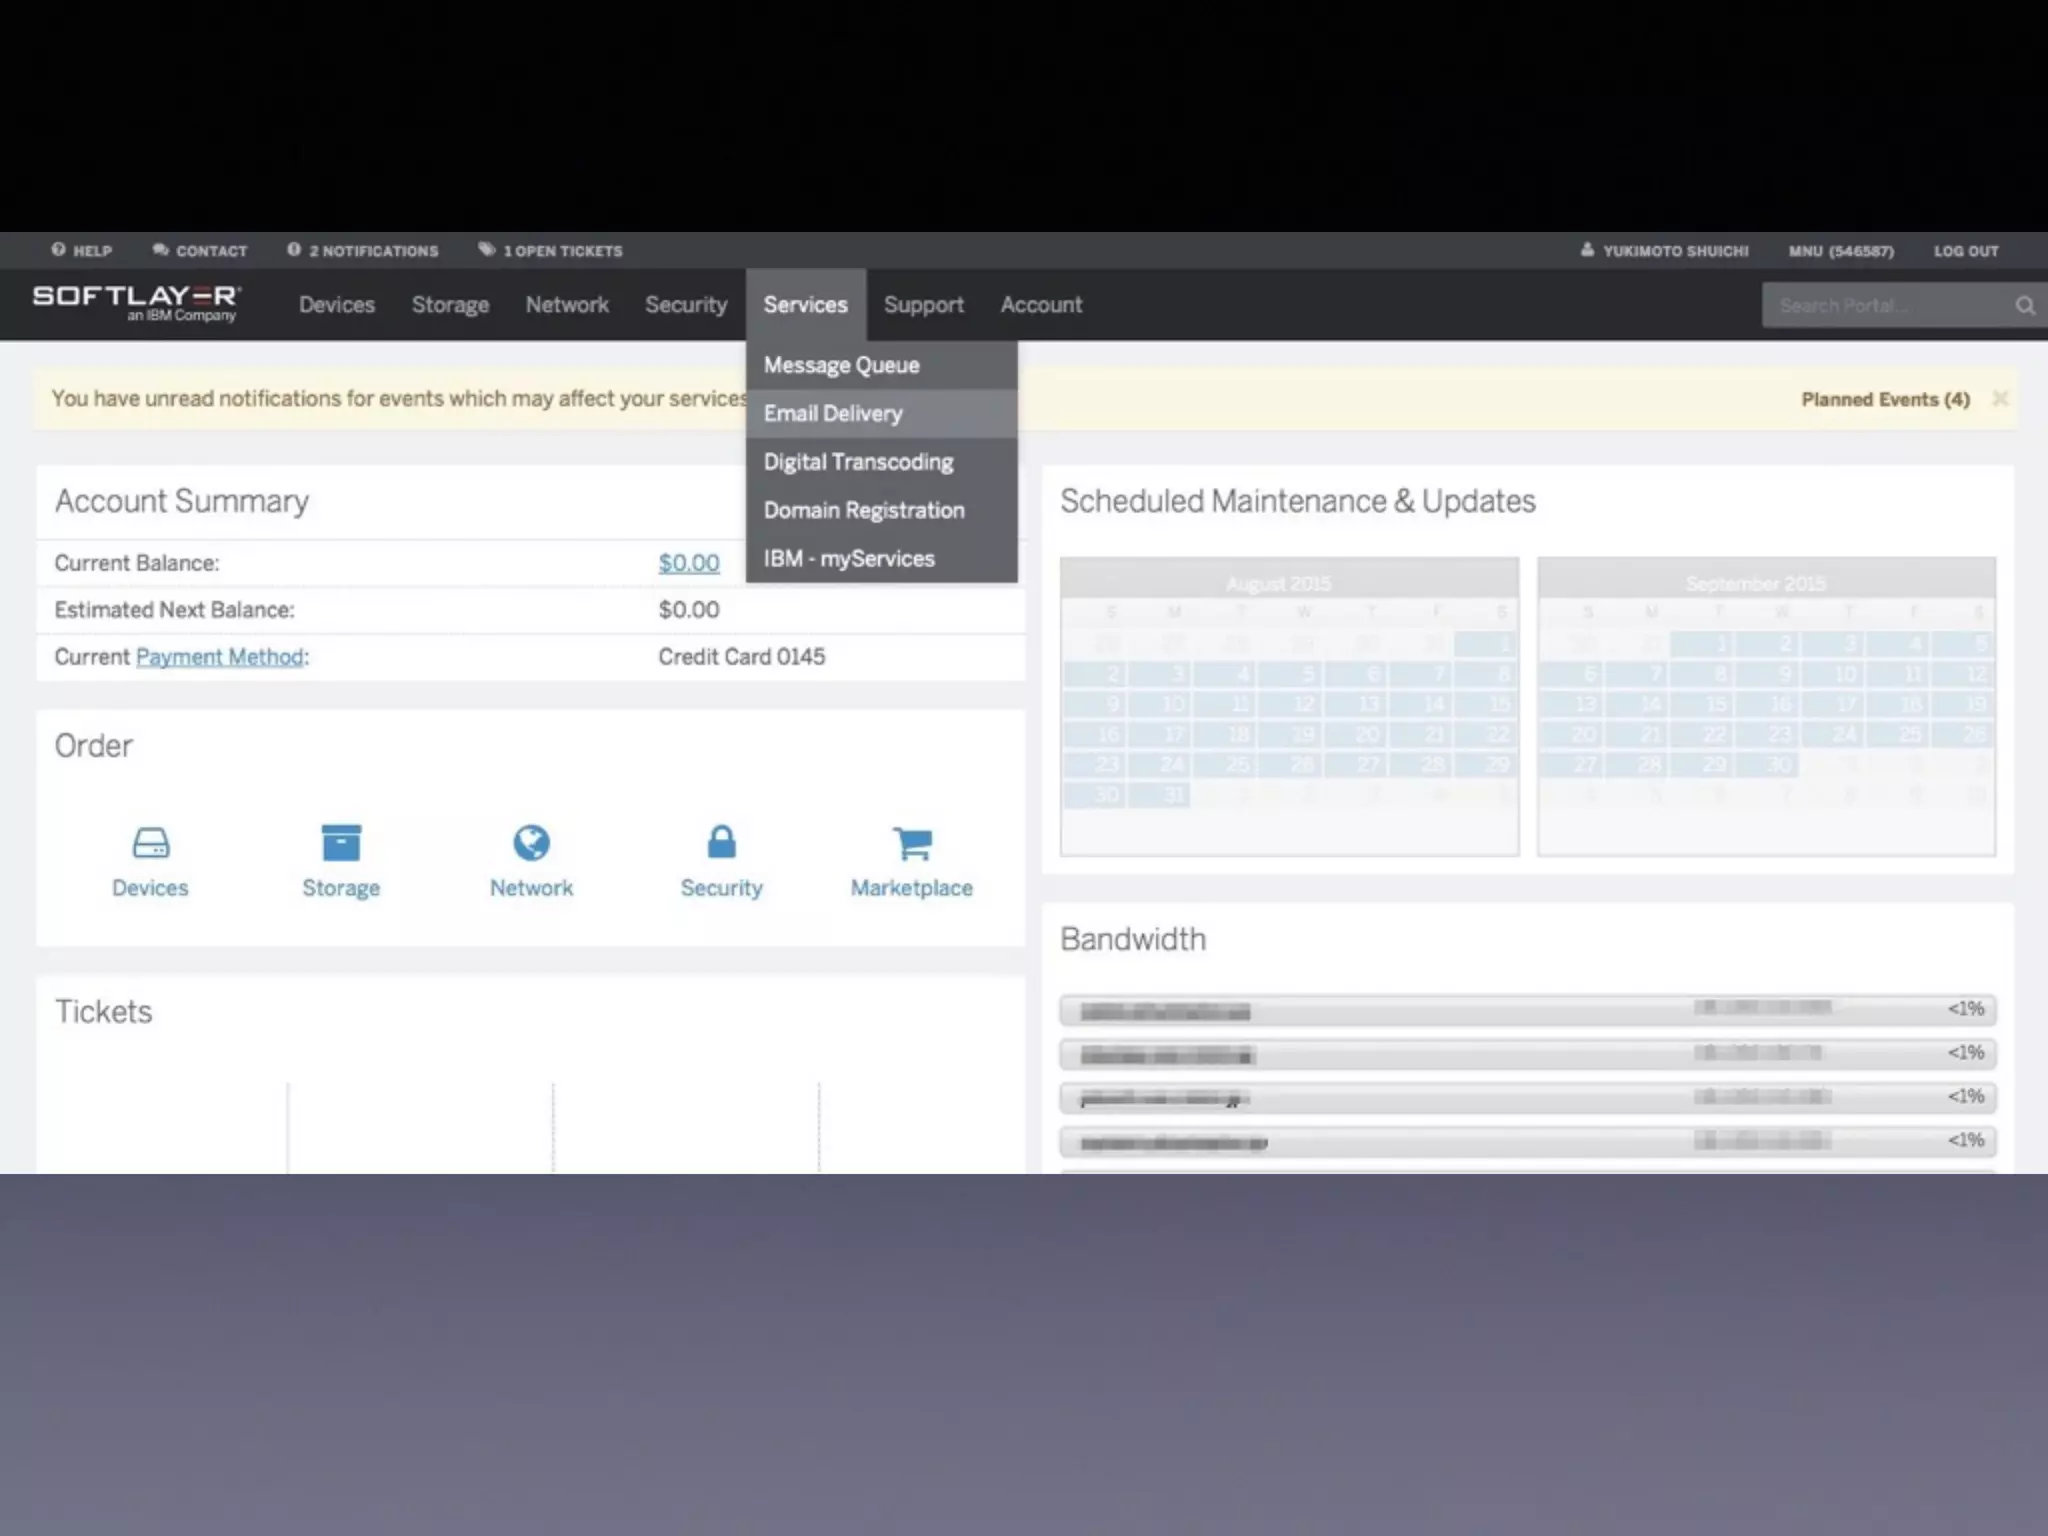Order Security via the padlock icon
The height and width of the screenshot is (1536, 2048).
(x=721, y=842)
